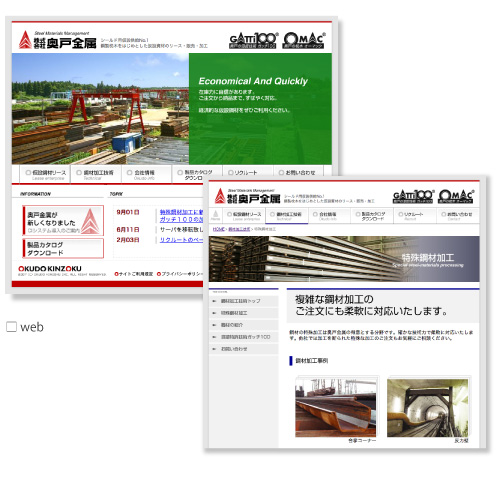Click the INFORMATION section label

tap(35, 194)
